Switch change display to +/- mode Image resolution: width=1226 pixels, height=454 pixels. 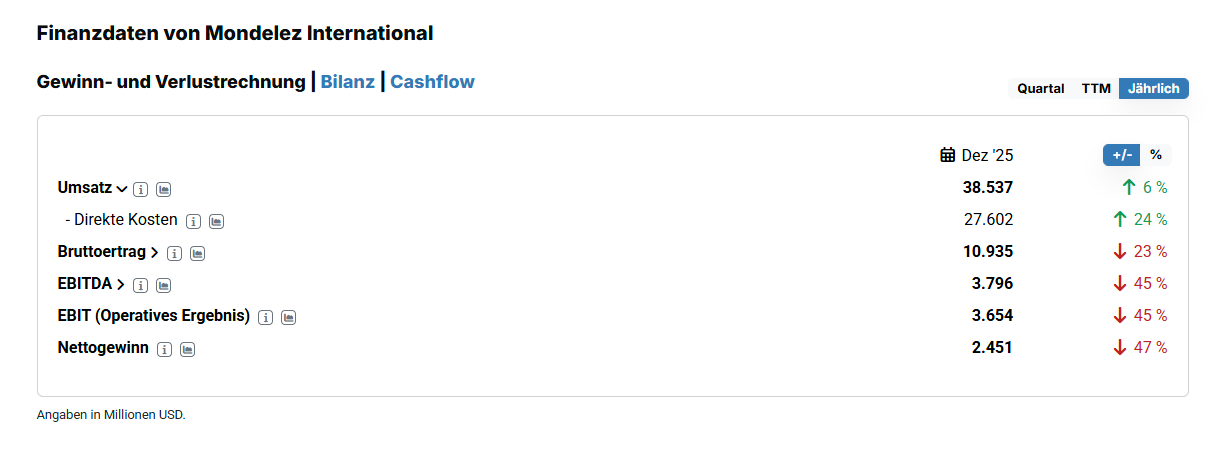pos(1121,155)
